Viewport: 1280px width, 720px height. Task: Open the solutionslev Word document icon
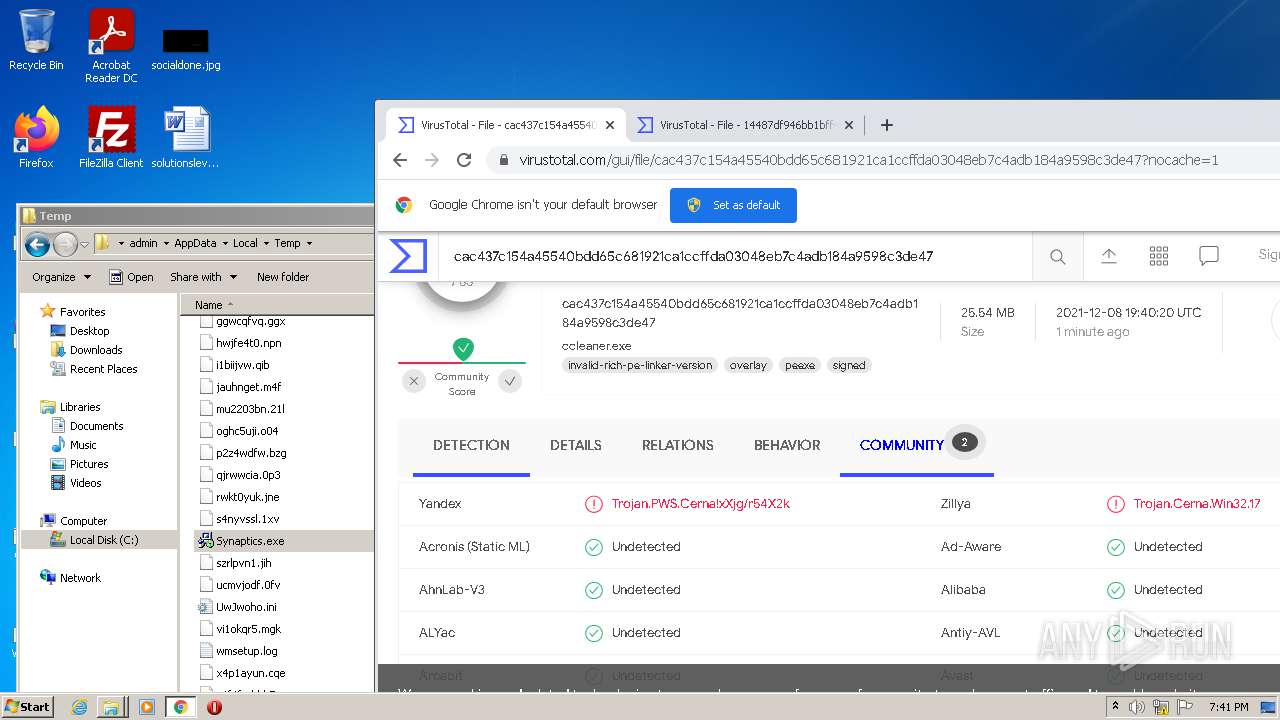click(x=186, y=138)
